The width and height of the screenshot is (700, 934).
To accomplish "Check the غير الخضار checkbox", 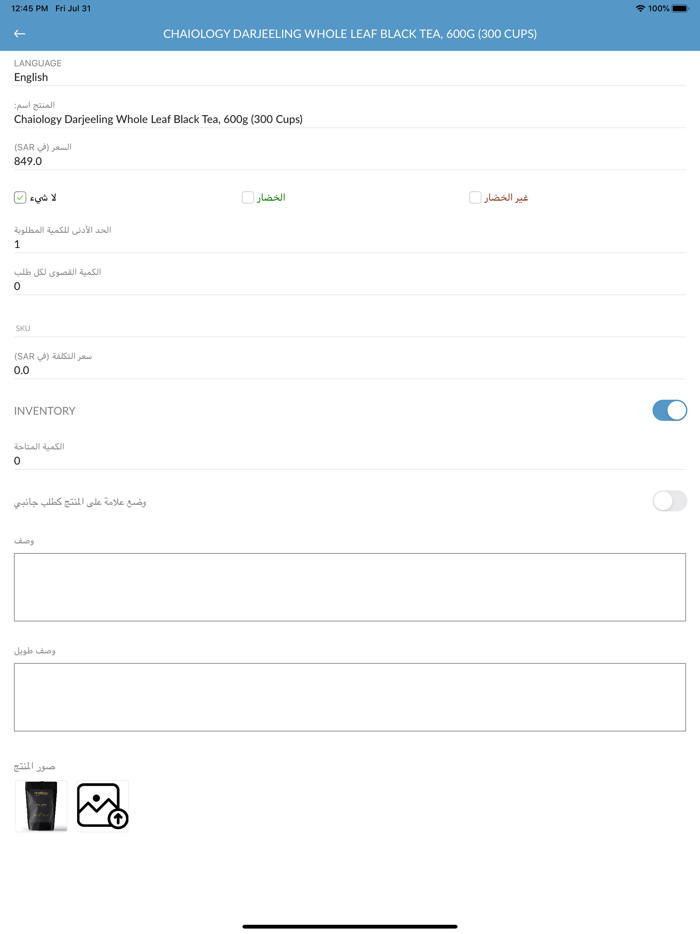I will point(475,198).
